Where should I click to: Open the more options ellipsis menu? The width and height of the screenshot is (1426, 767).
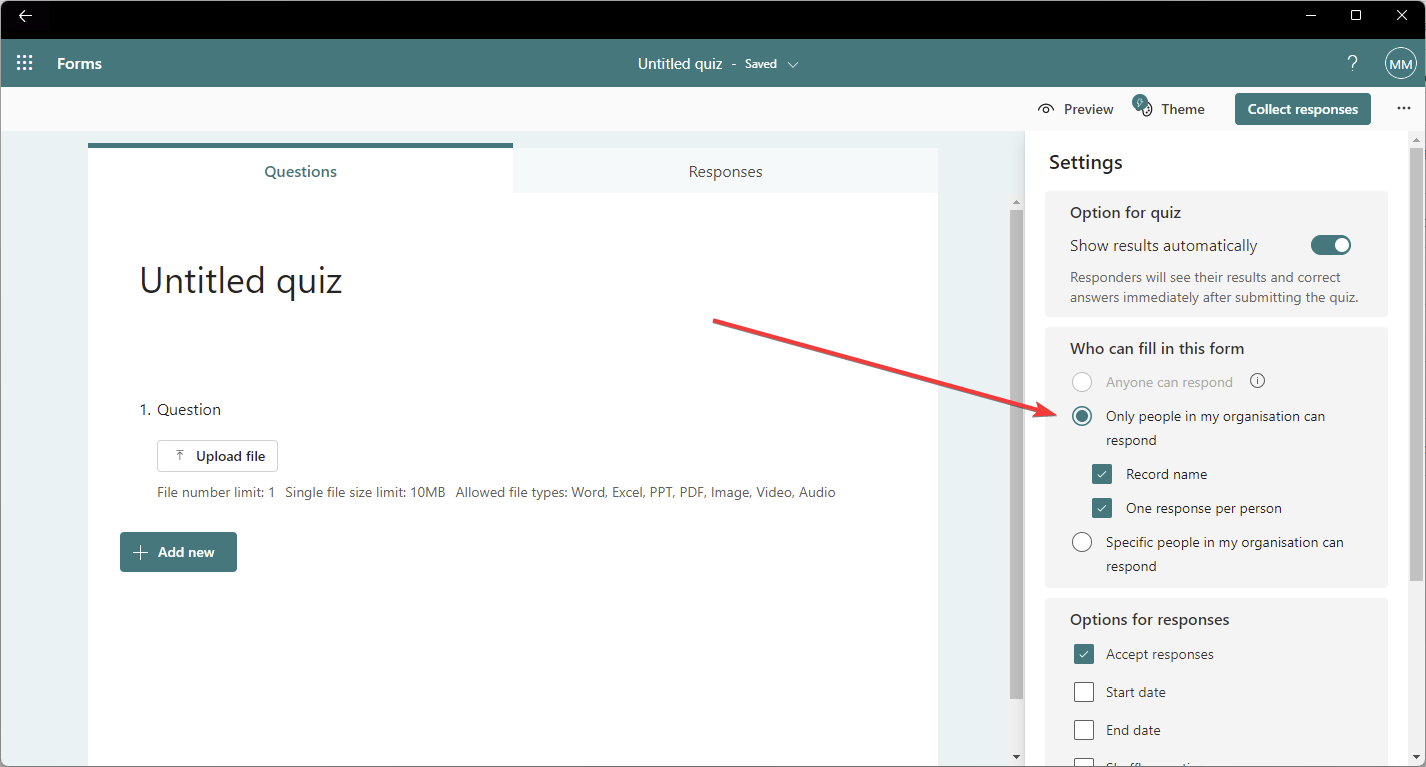pyautogui.click(x=1404, y=109)
